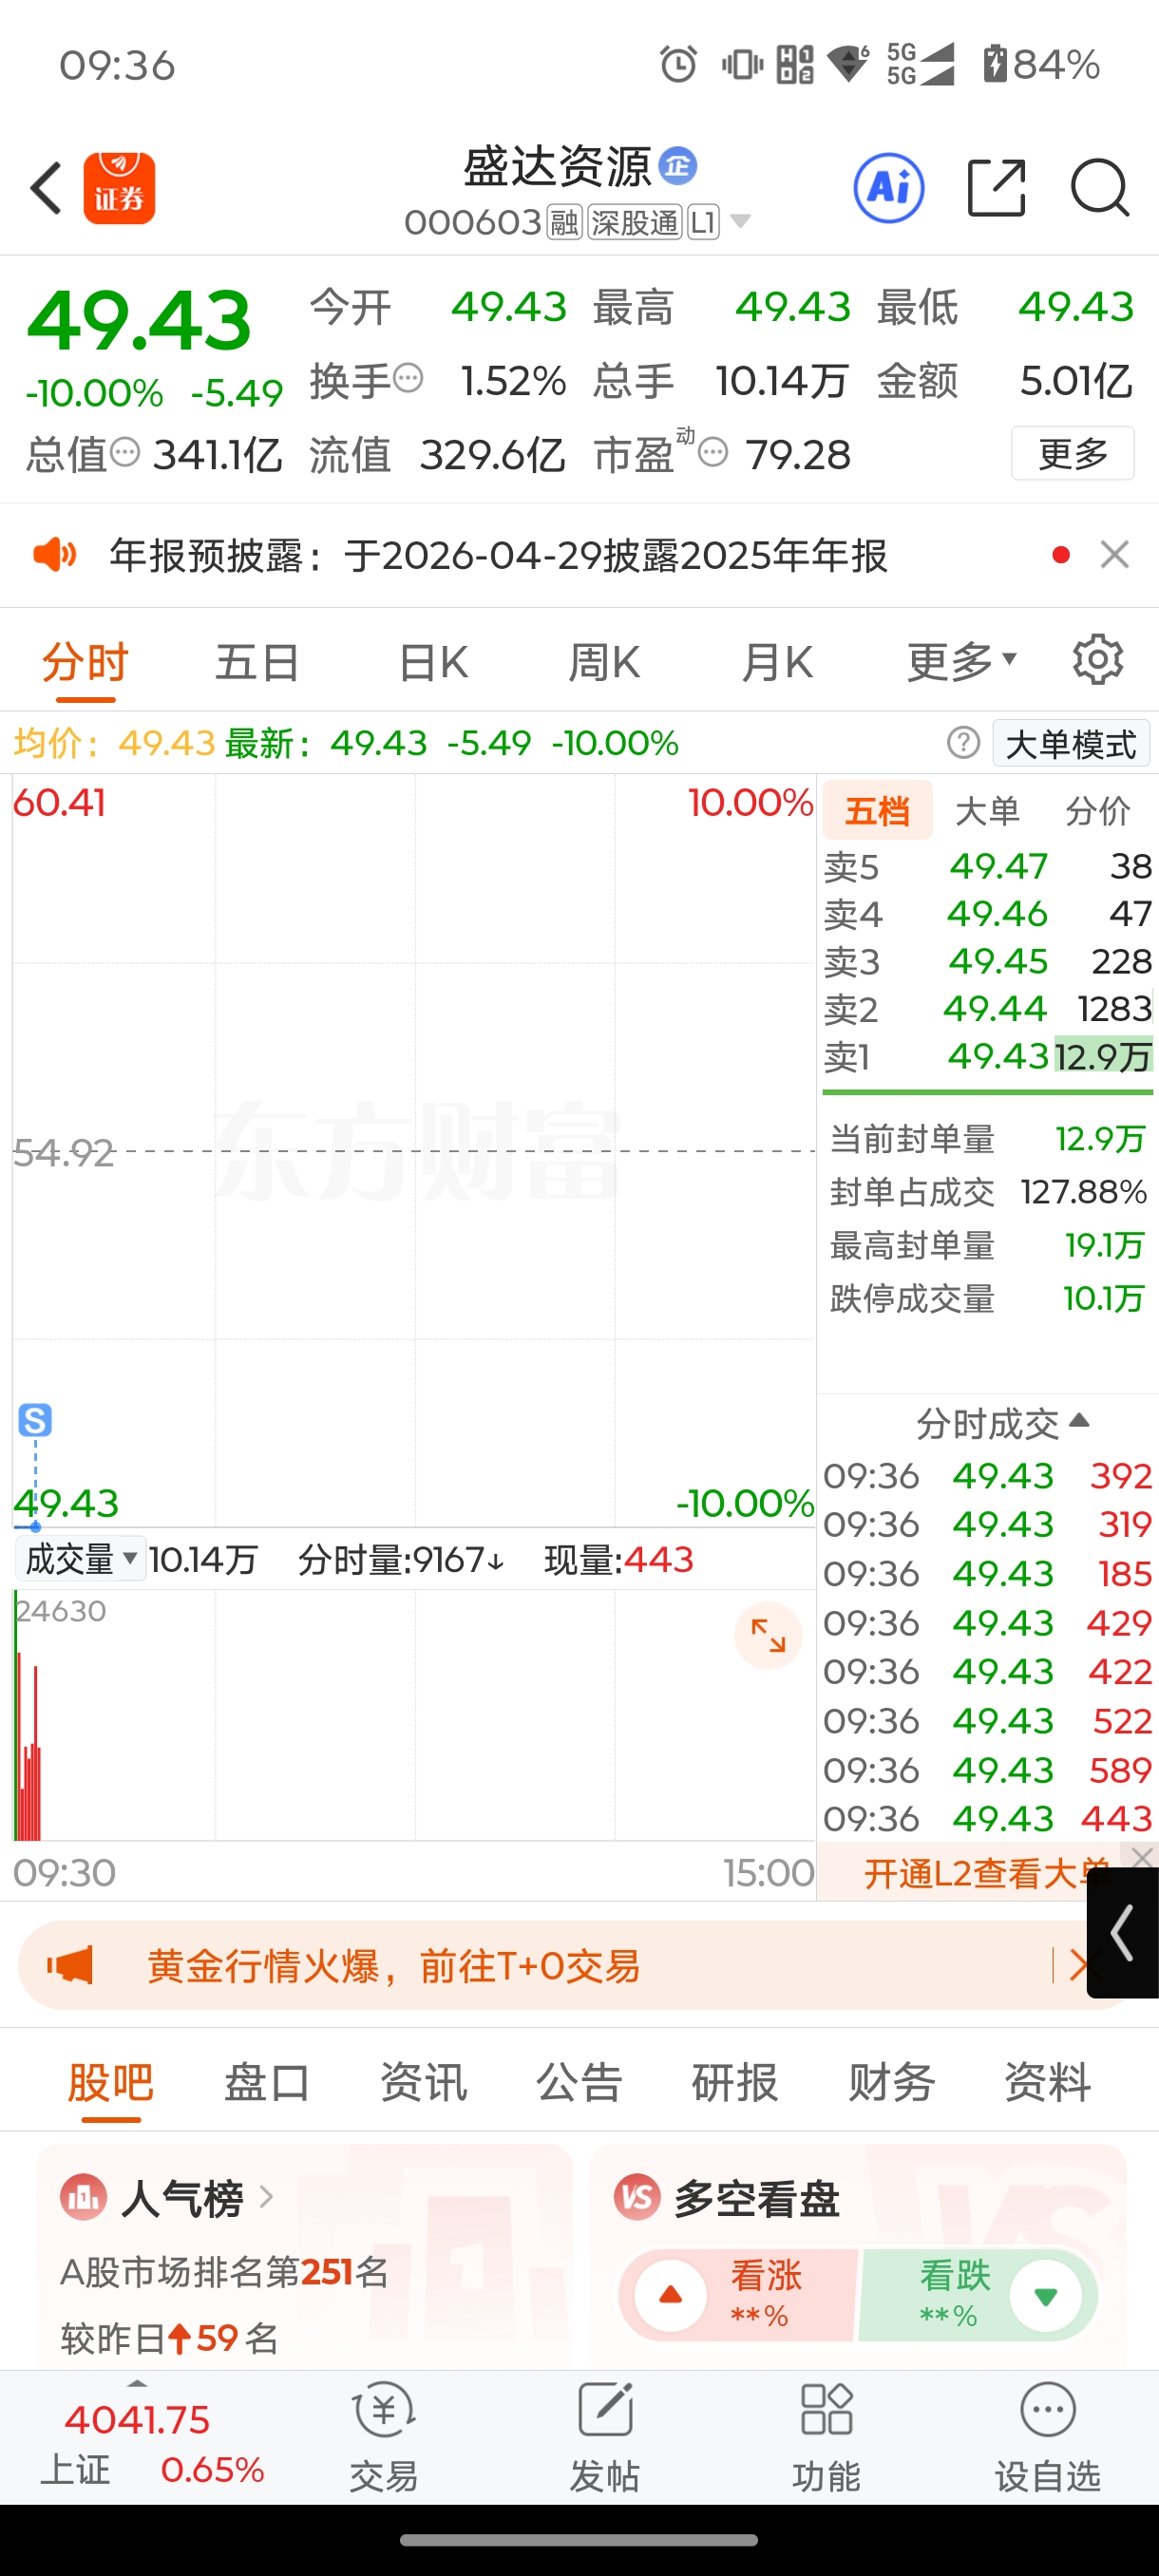Image resolution: width=1159 pixels, height=2576 pixels.
Task: Tap the 更多 button in quote panel
Action: (1073, 453)
